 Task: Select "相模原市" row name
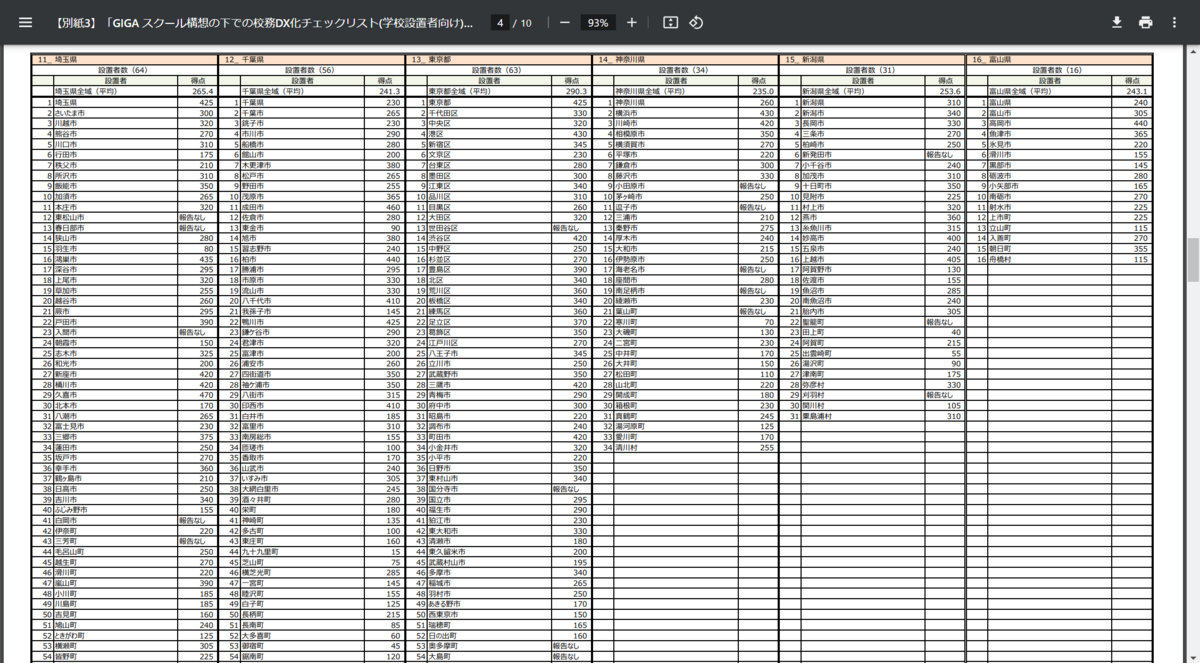coord(629,133)
